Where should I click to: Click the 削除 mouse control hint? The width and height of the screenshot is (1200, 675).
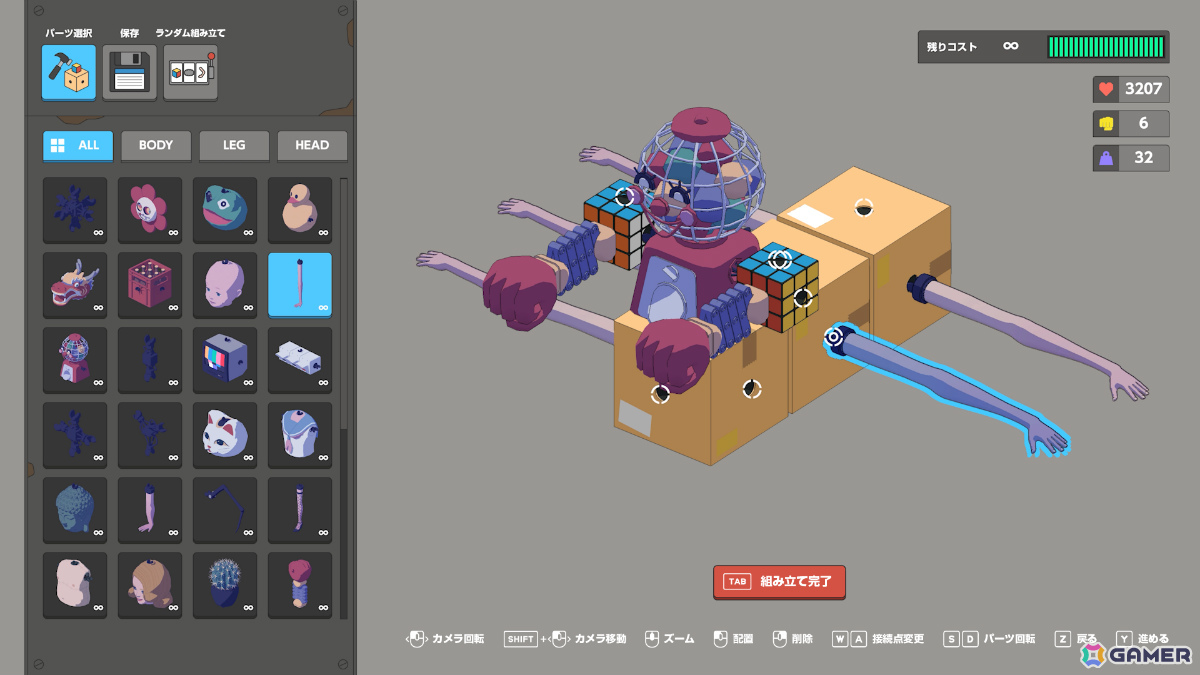[792, 638]
